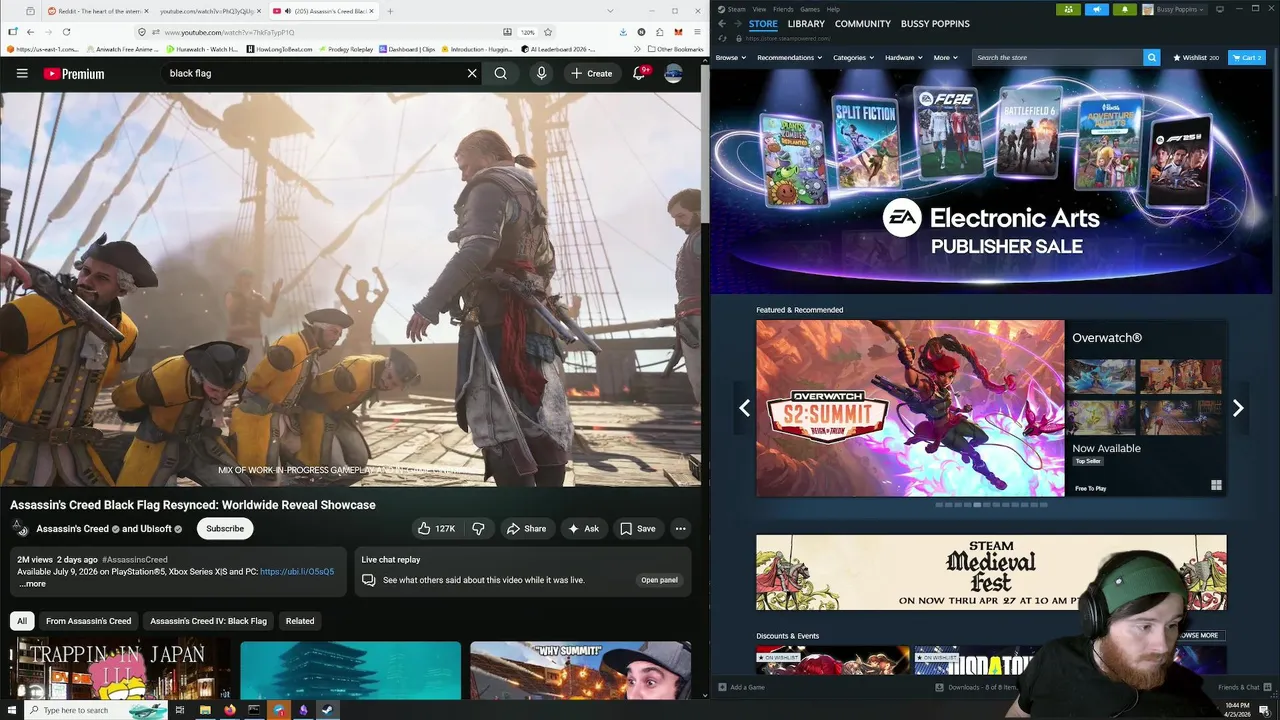This screenshot has width=1280, height=720.
Task: Click Windows taskbar search box
Action: pyautogui.click(x=95, y=710)
